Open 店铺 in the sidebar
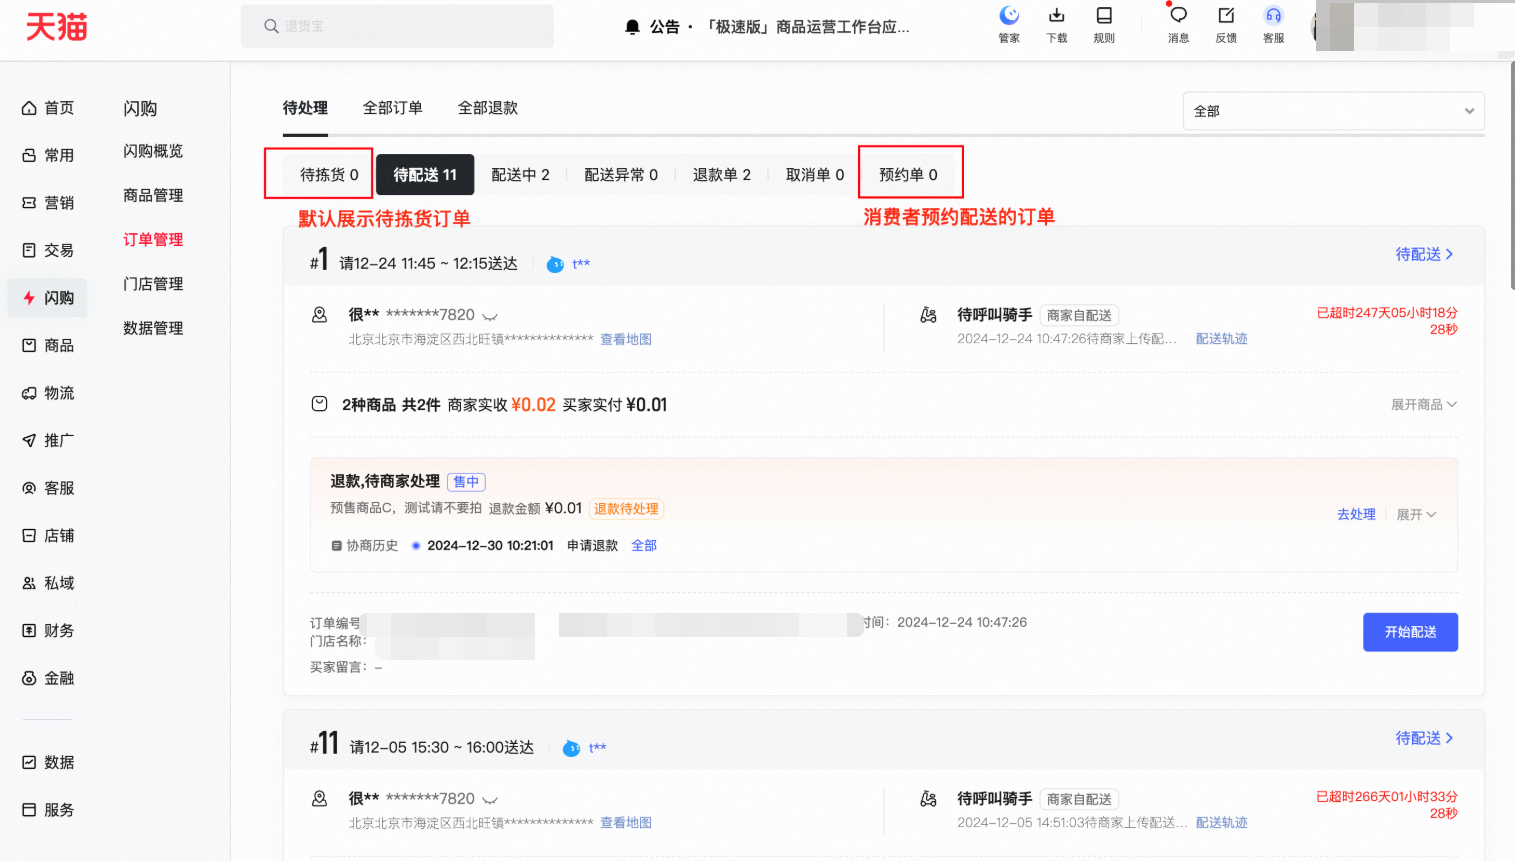1515x861 pixels. click(x=48, y=535)
